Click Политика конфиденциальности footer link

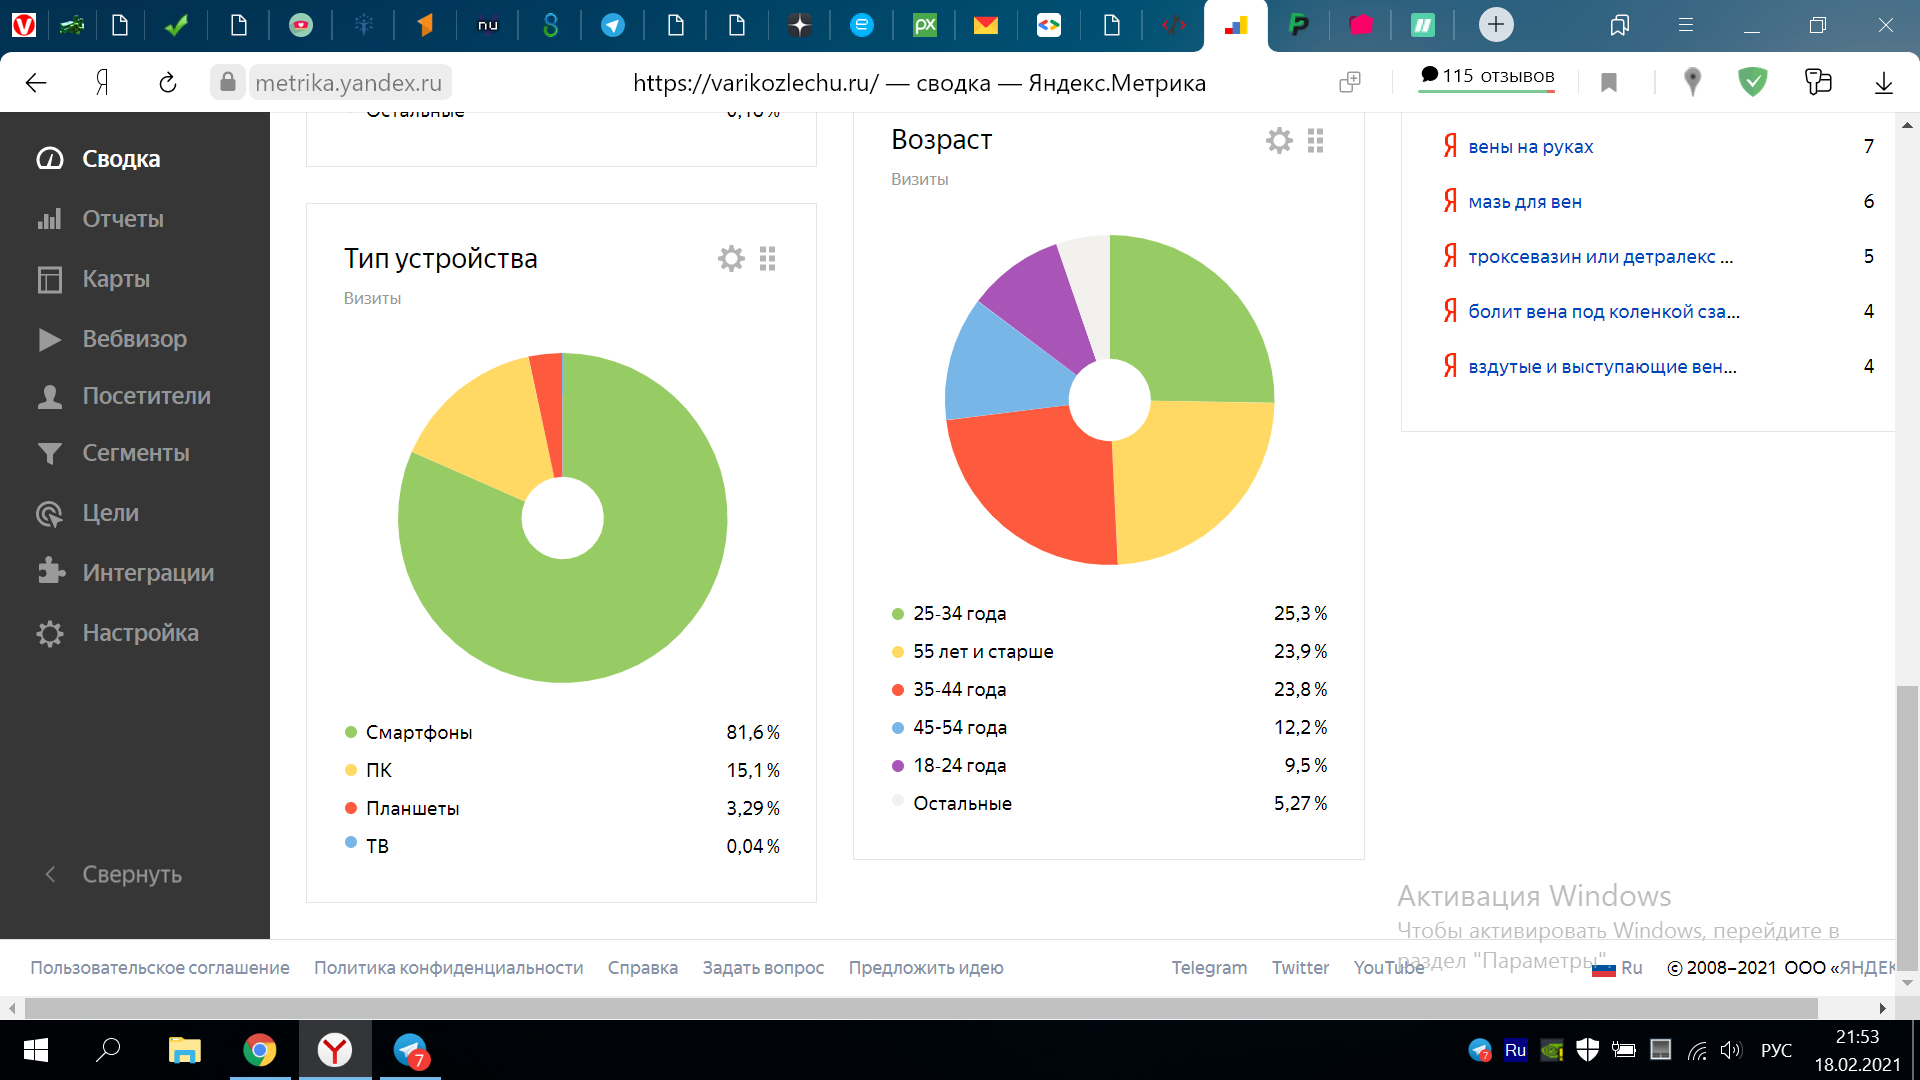[x=448, y=968]
